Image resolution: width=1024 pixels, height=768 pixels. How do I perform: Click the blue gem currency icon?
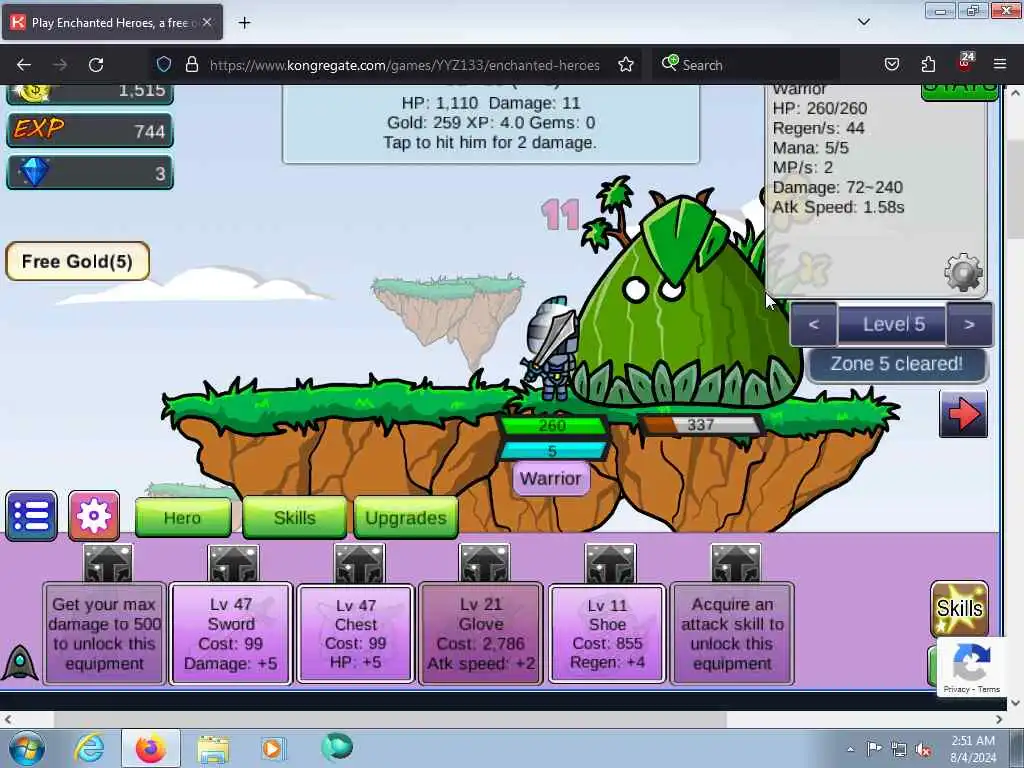click(34, 172)
